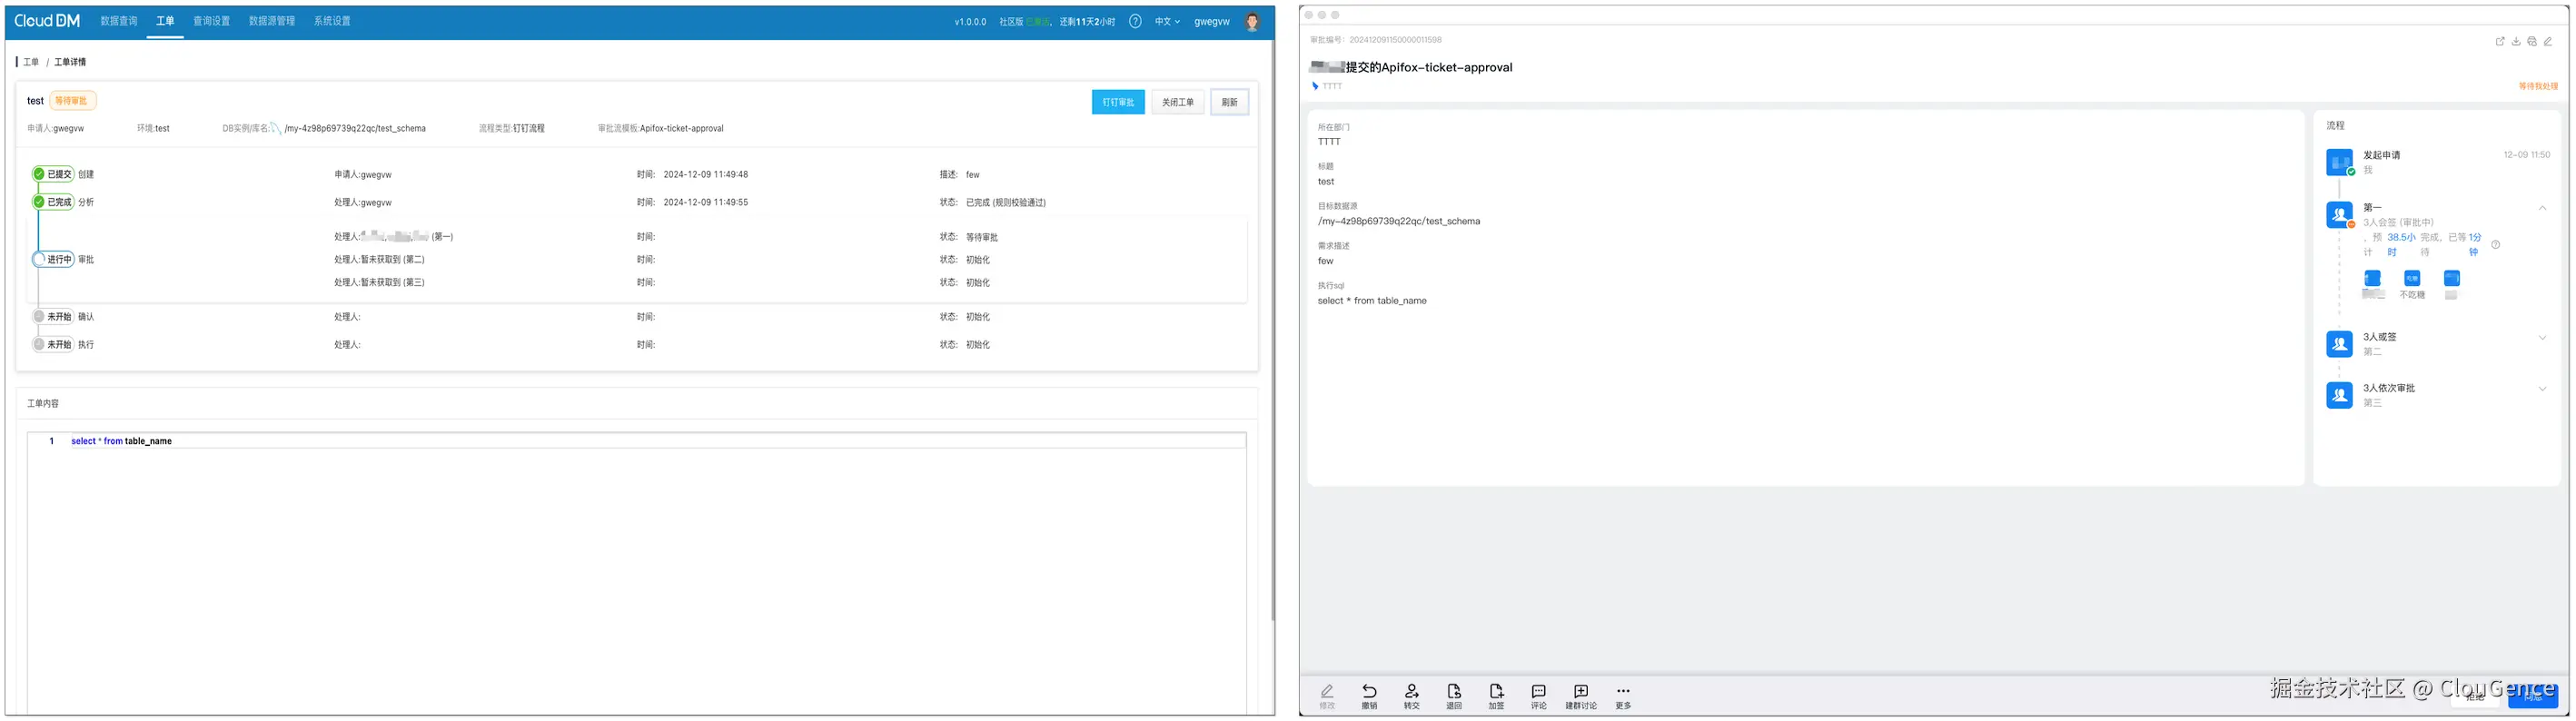
Task: Collapse the 第一 approval step
Action: pos(2542,208)
